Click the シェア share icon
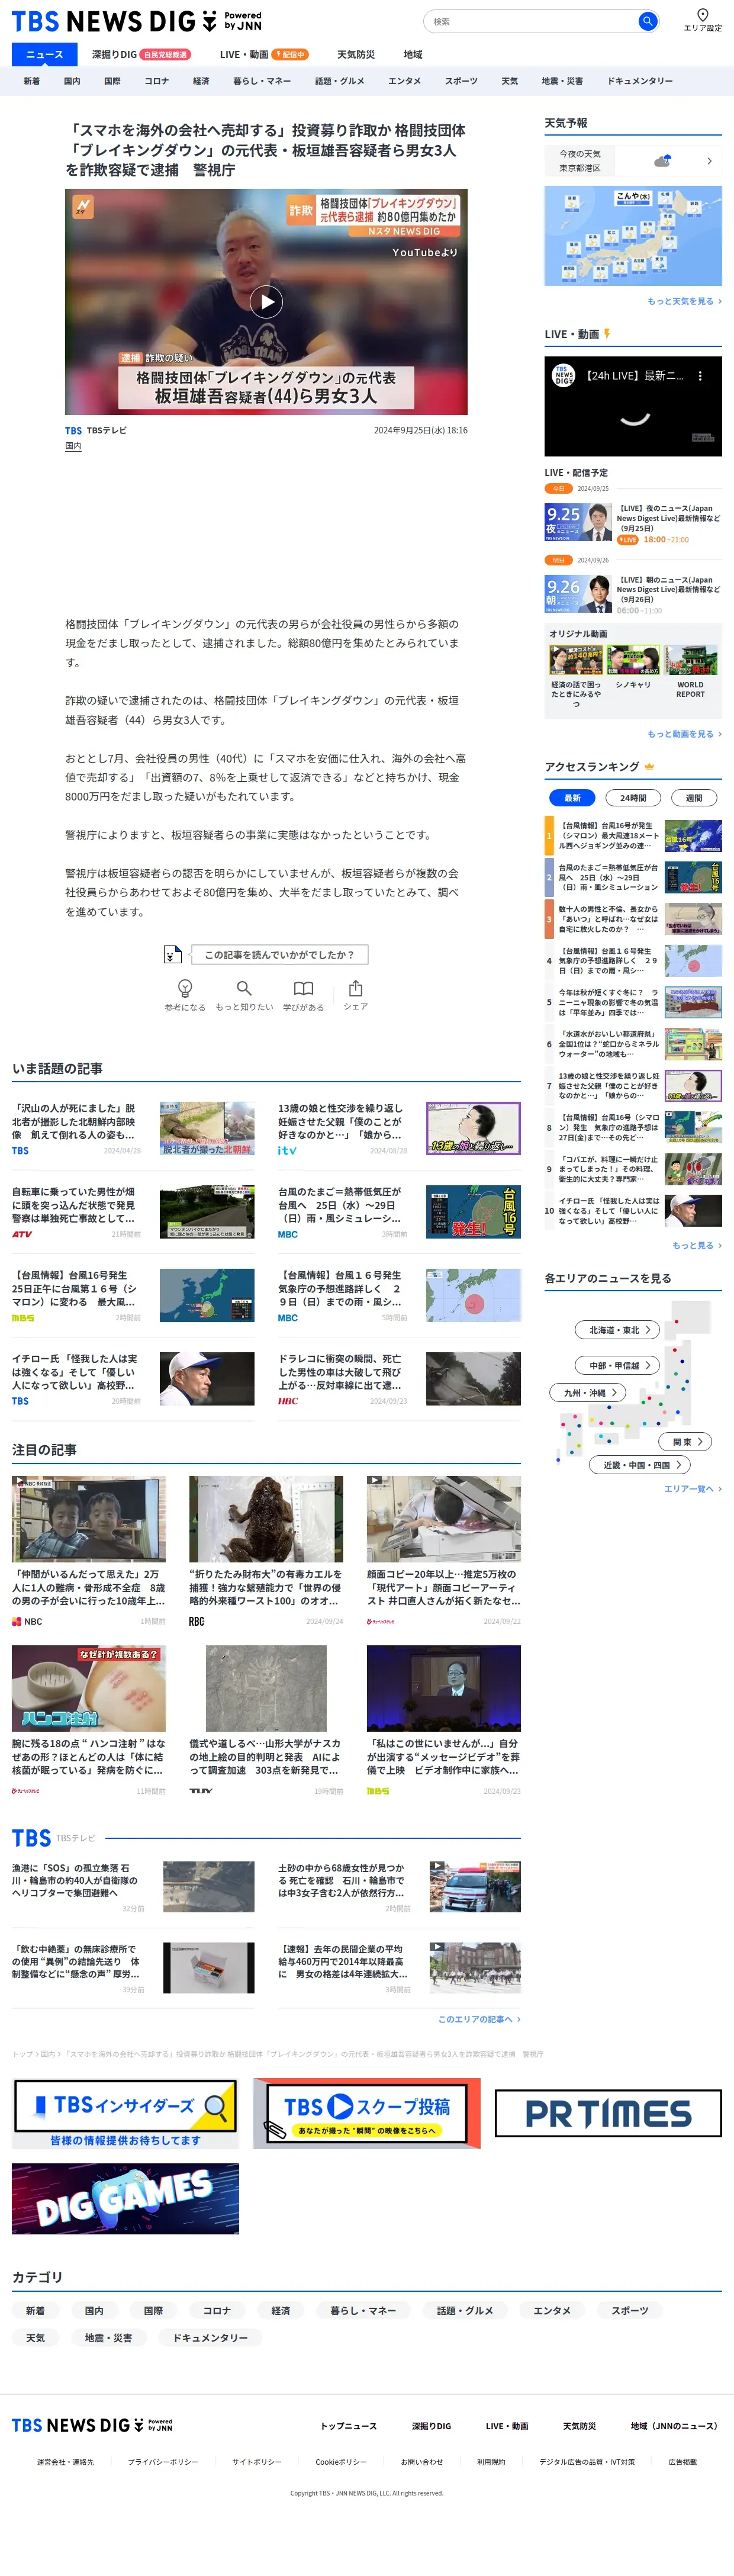 (355, 995)
